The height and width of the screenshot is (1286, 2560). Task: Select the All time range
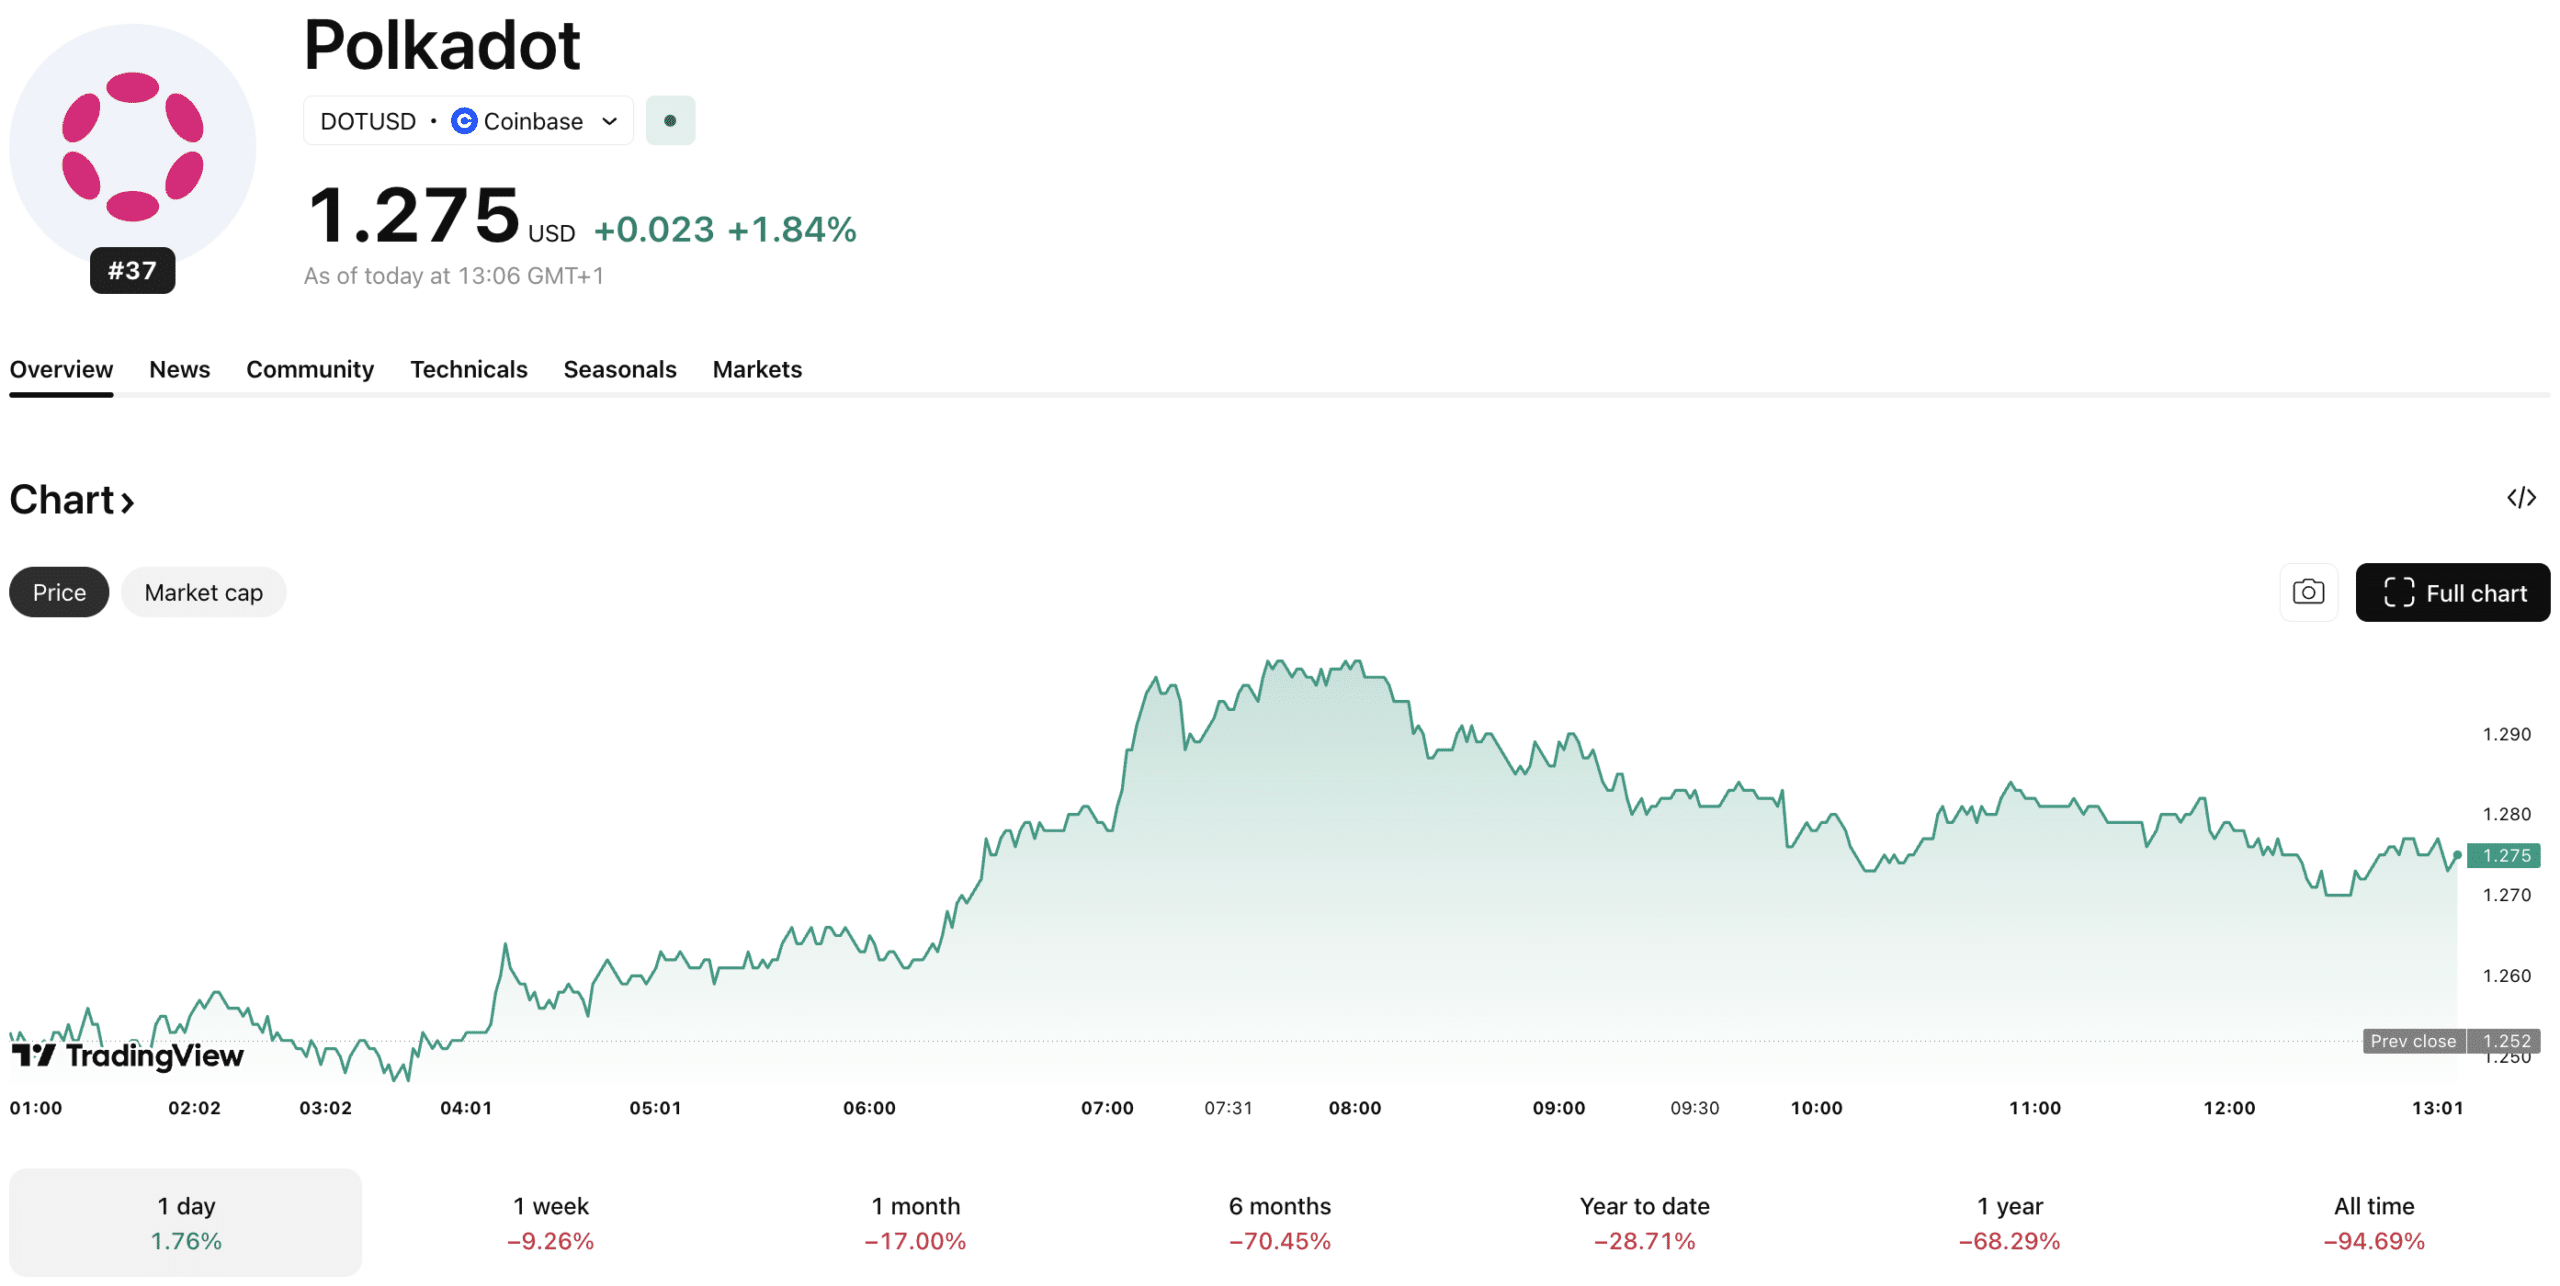pyautogui.click(x=2374, y=1222)
